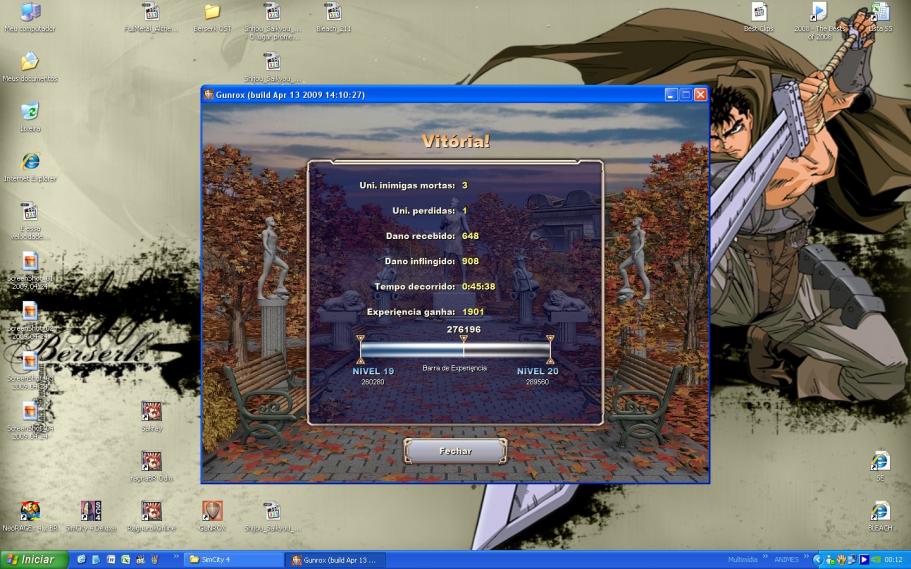Open the NeoRAGEx desktop shortcut
This screenshot has width=911, height=569.
(x=30, y=511)
